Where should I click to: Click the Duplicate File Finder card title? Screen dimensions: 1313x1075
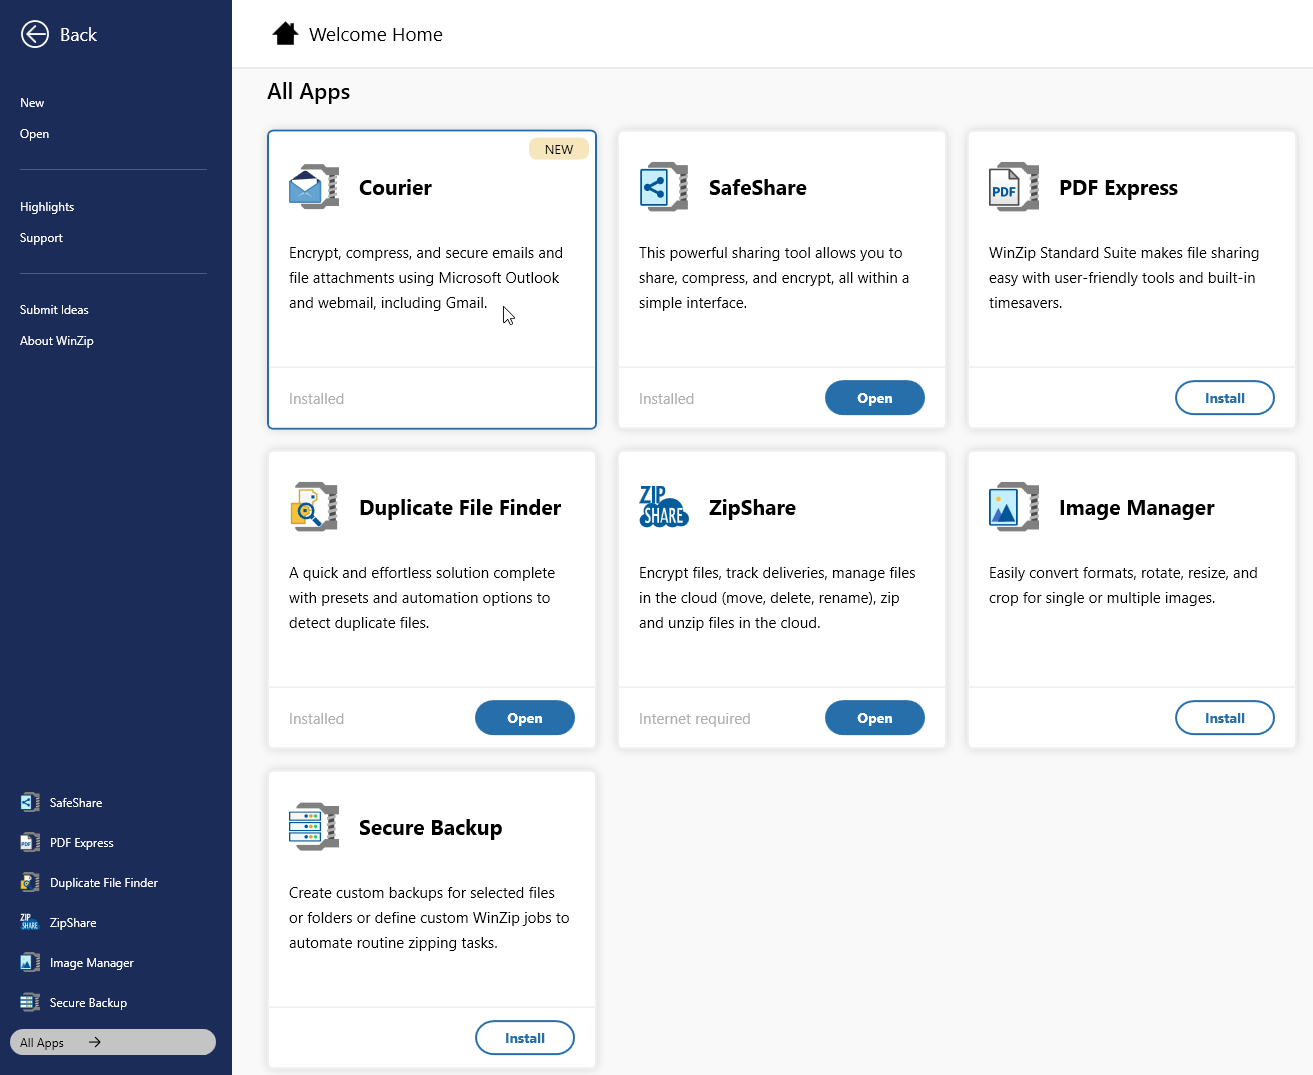[460, 508]
